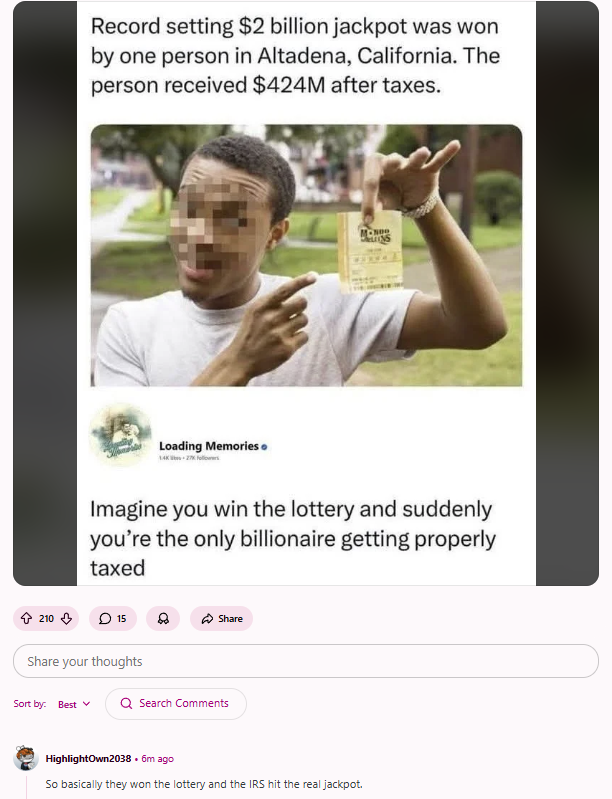Click the Loading Memories profile picture
This screenshot has width=612, height=799.
click(x=120, y=435)
